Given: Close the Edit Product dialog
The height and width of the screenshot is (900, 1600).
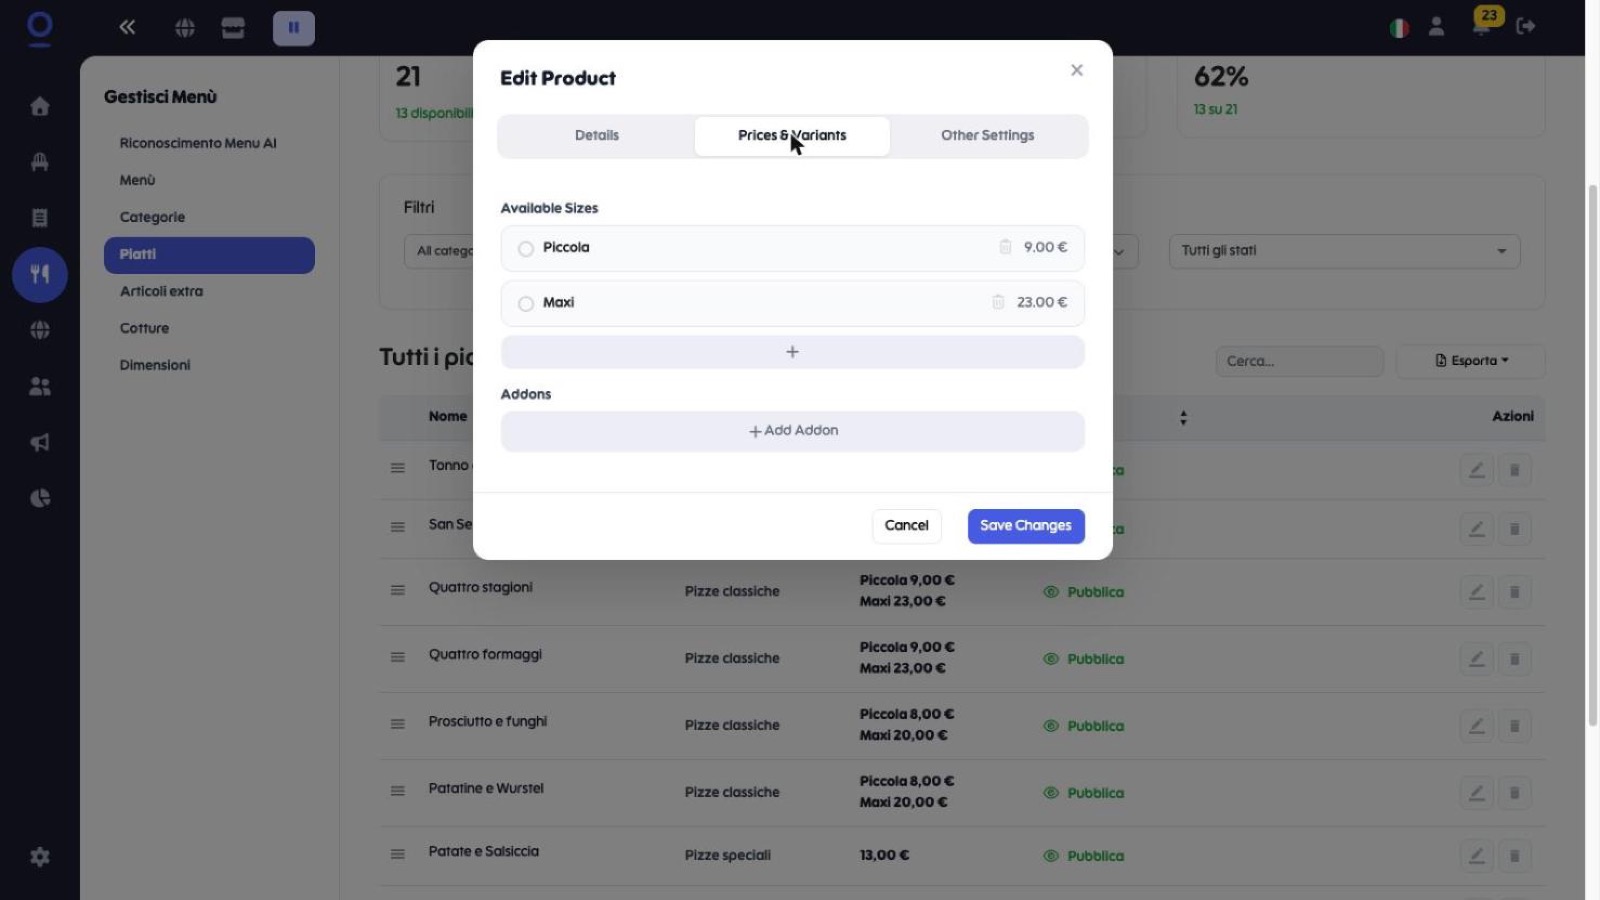Looking at the screenshot, I should pos(1077,70).
